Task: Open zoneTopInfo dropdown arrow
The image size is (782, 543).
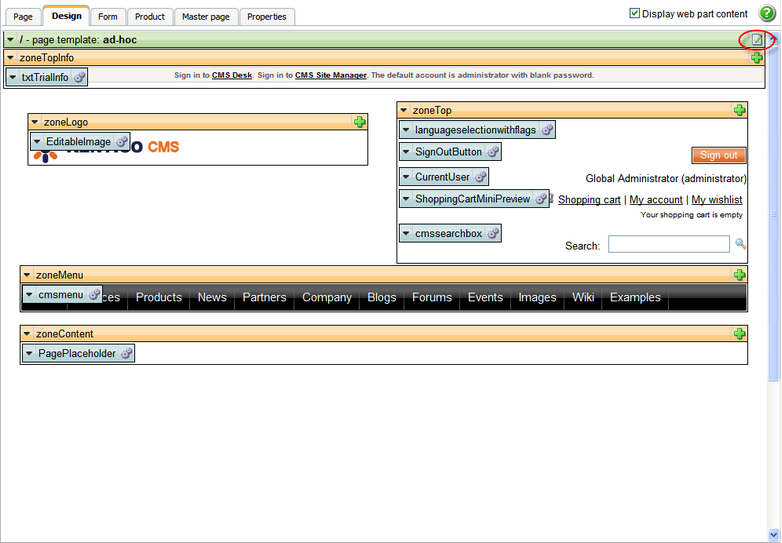Action: click(10, 58)
